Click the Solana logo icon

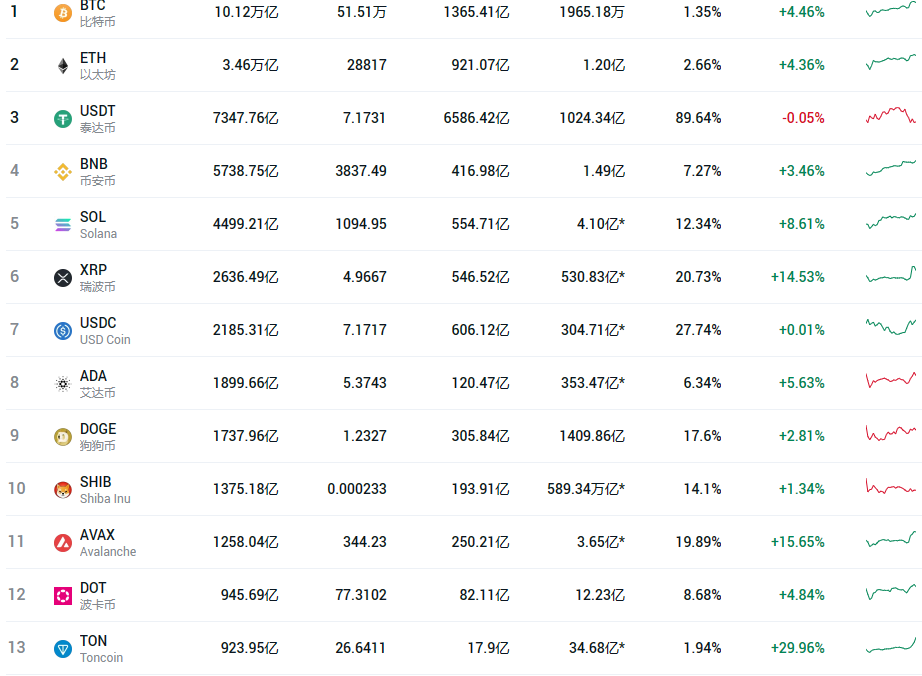63,225
